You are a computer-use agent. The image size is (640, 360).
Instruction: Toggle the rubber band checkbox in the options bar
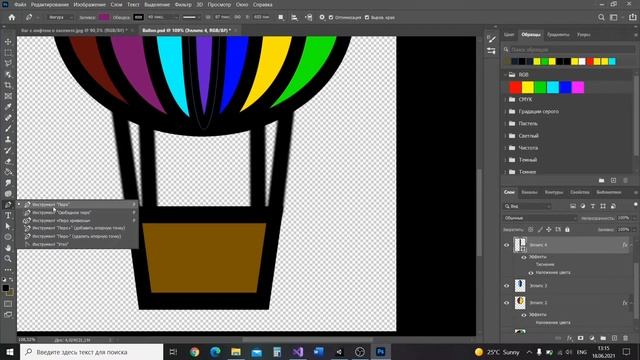(367, 18)
